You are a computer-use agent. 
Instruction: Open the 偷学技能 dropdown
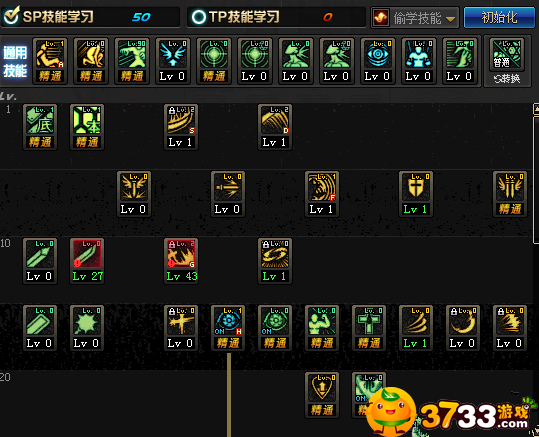tap(415, 18)
